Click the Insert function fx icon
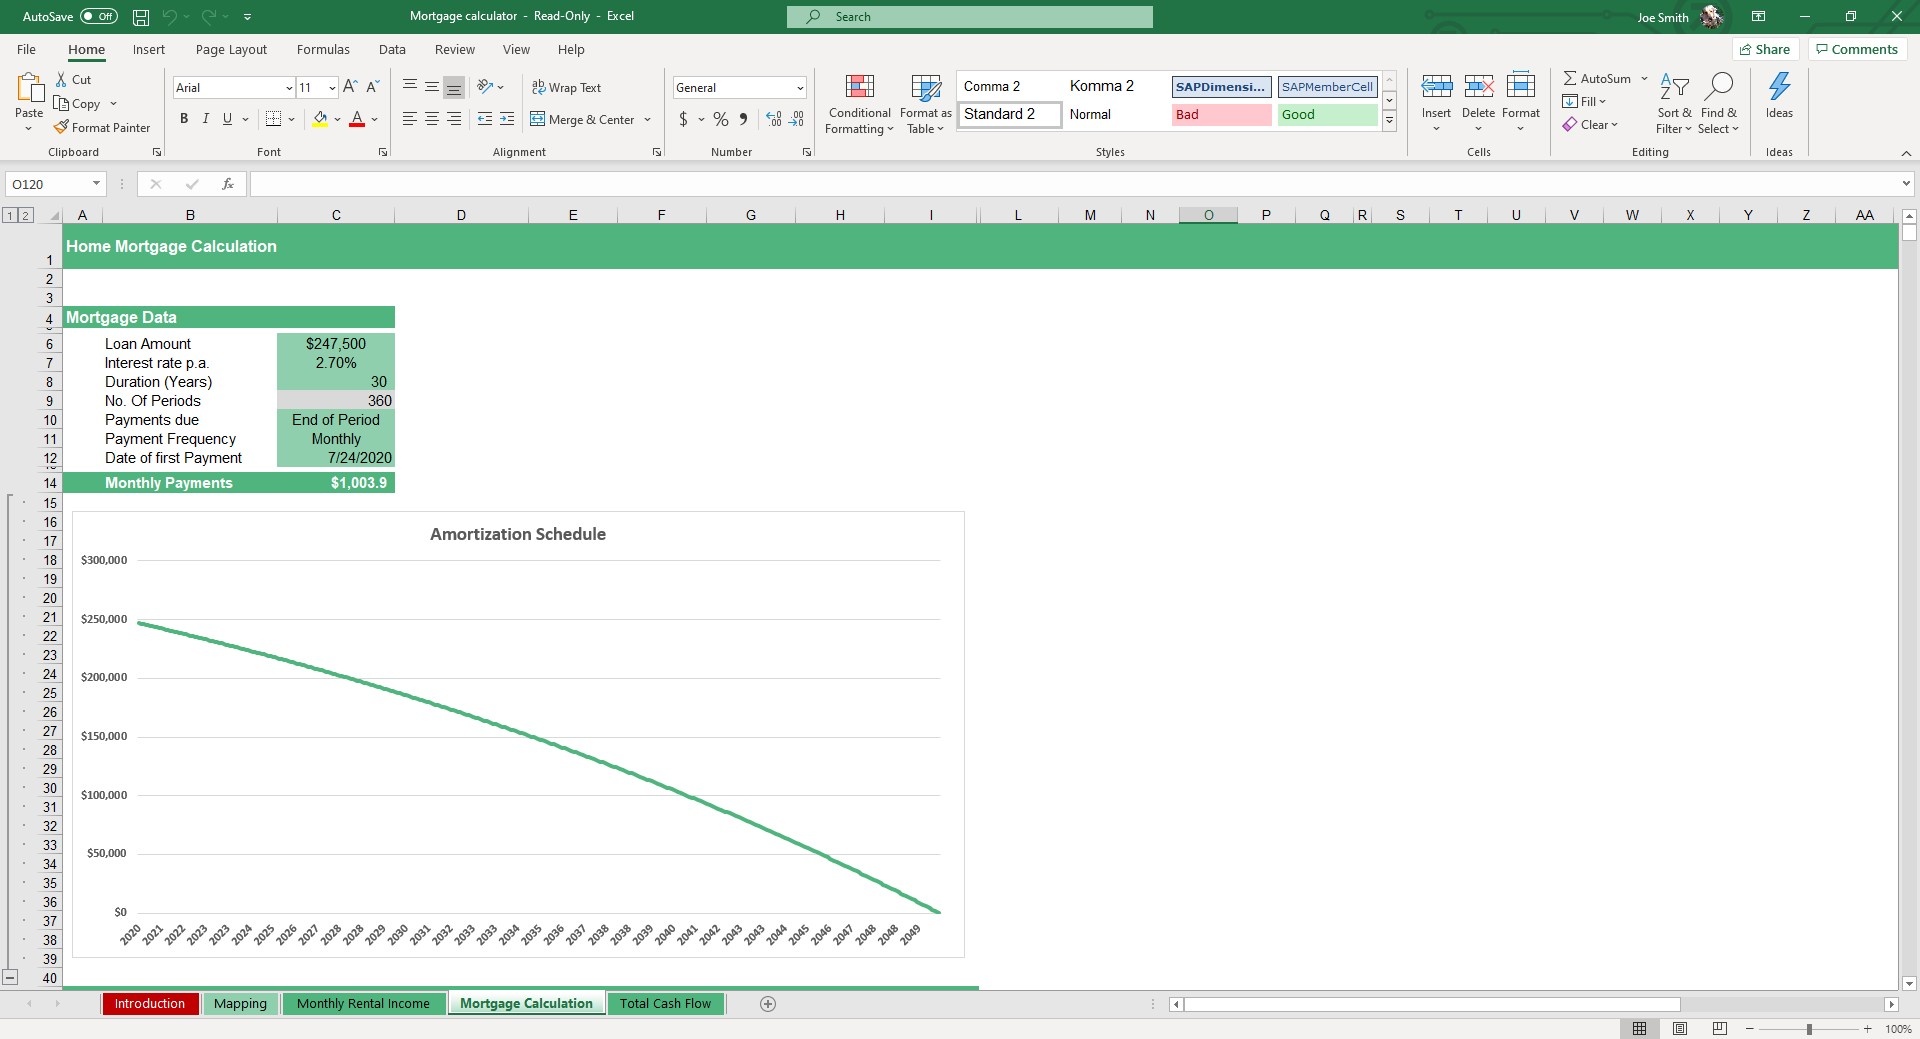This screenshot has width=1920, height=1039. click(228, 184)
